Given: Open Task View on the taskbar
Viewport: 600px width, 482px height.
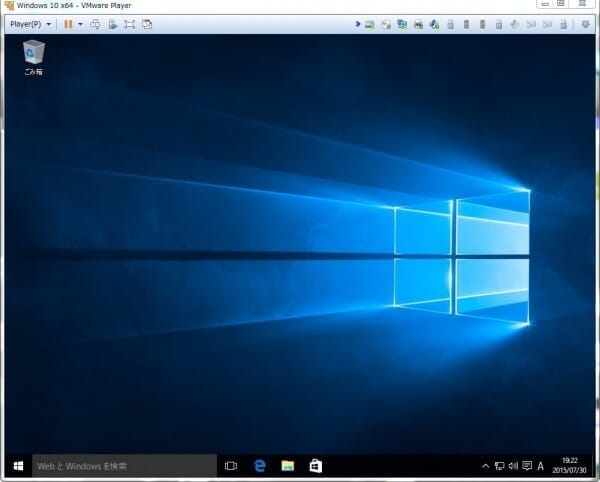Looking at the screenshot, I should pyautogui.click(x=231, y=466).
